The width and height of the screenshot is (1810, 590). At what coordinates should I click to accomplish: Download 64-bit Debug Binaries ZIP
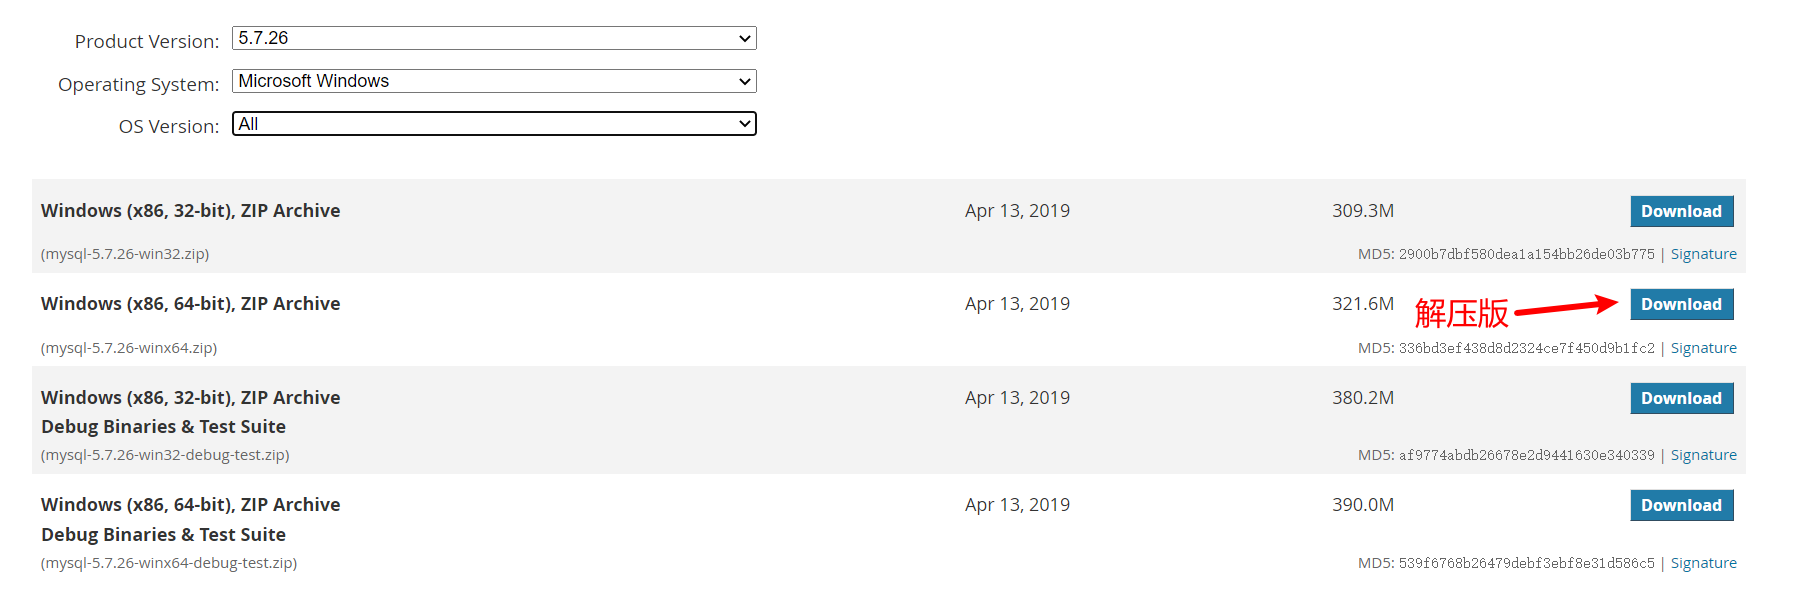(1681, 505)
